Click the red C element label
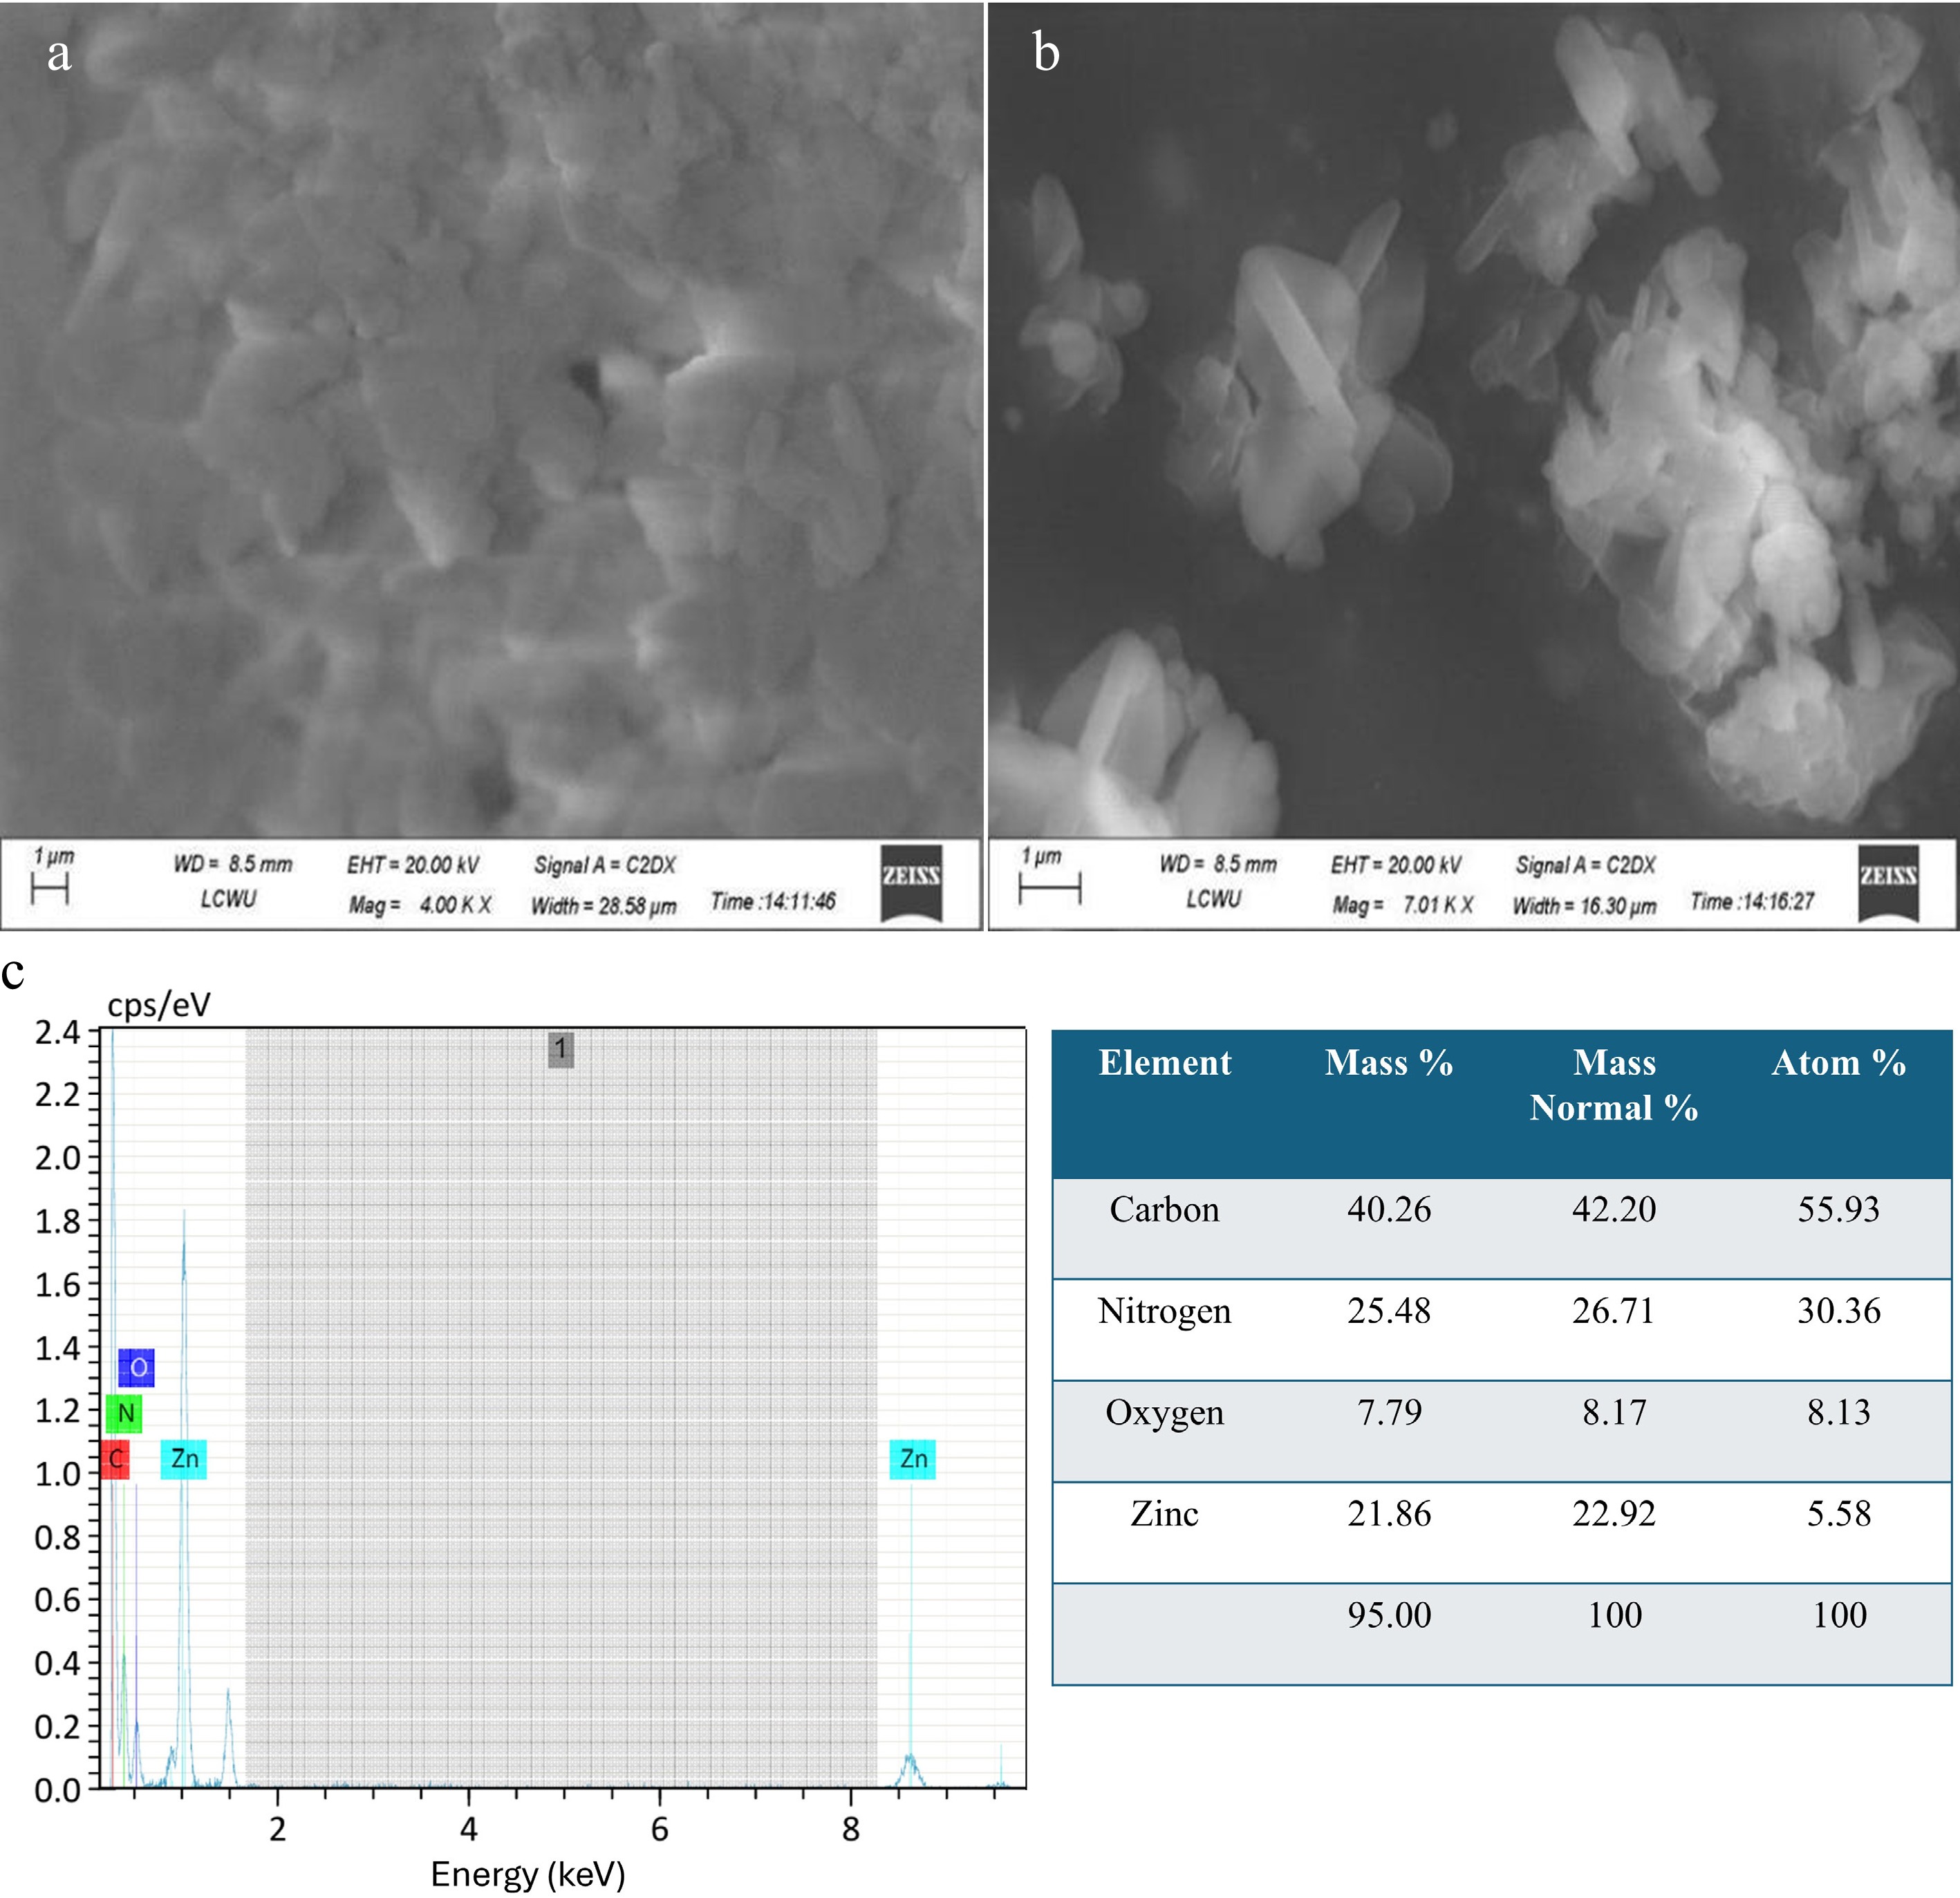This screenshot has height=1898, width=1960. click(x=115, y=1460)
